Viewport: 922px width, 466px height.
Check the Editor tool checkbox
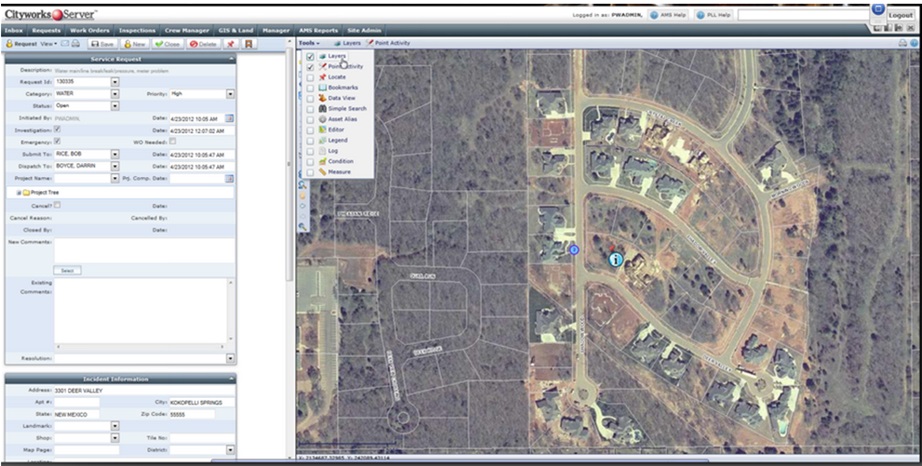pos(310,130)
